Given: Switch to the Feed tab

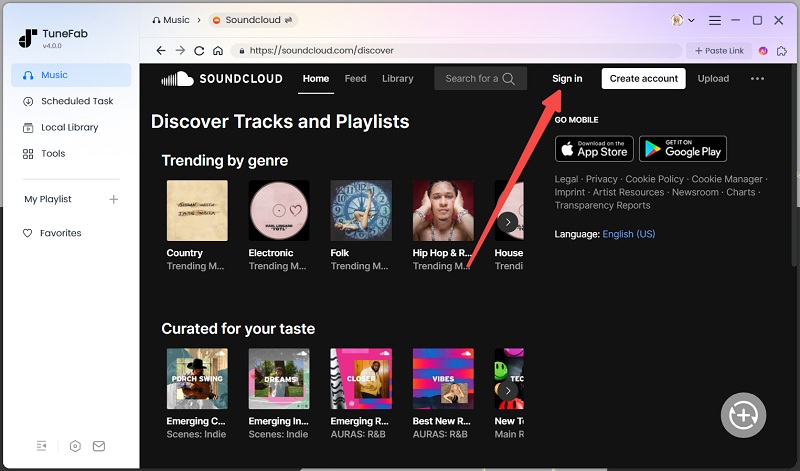Looking at the screenshot, I should tap(355, 79).
